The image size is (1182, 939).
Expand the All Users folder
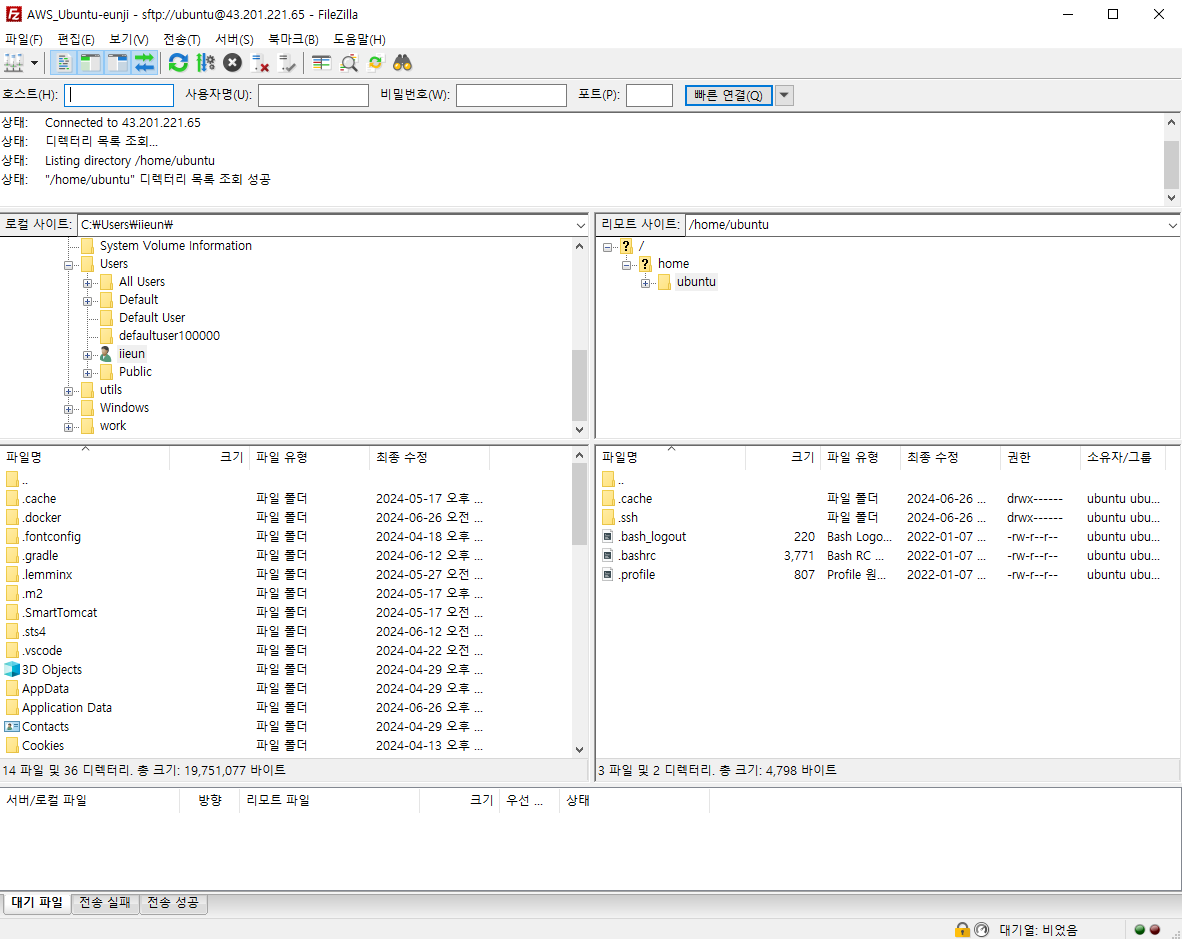pos(87,283)
